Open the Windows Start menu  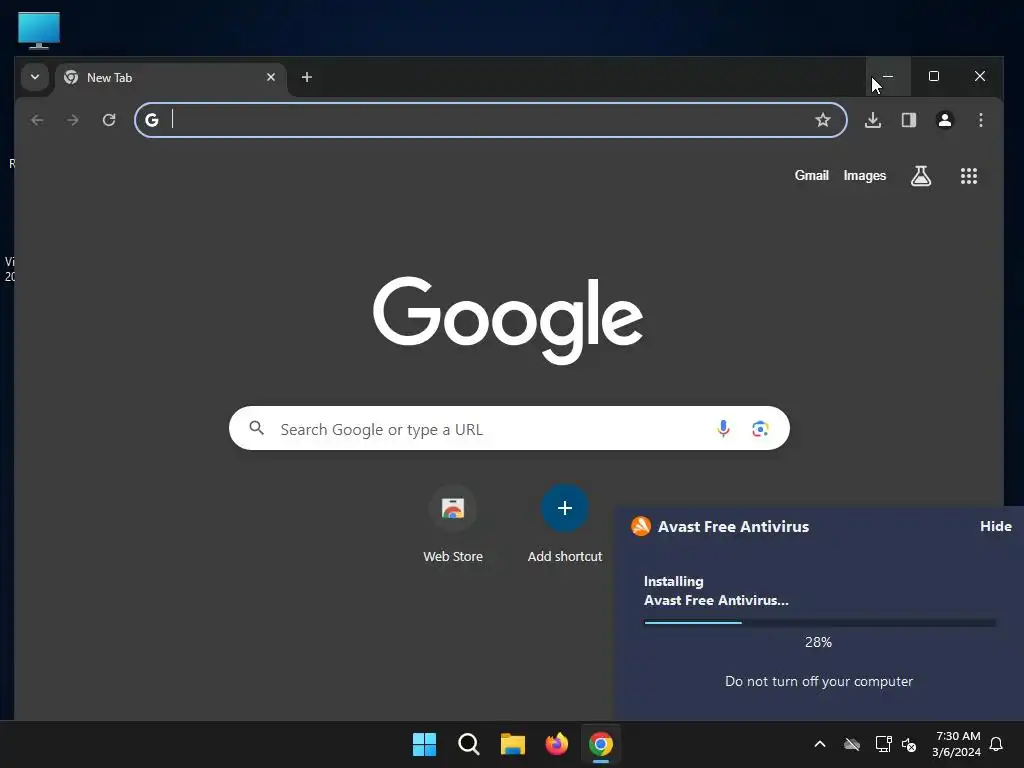tap(424, 744)
